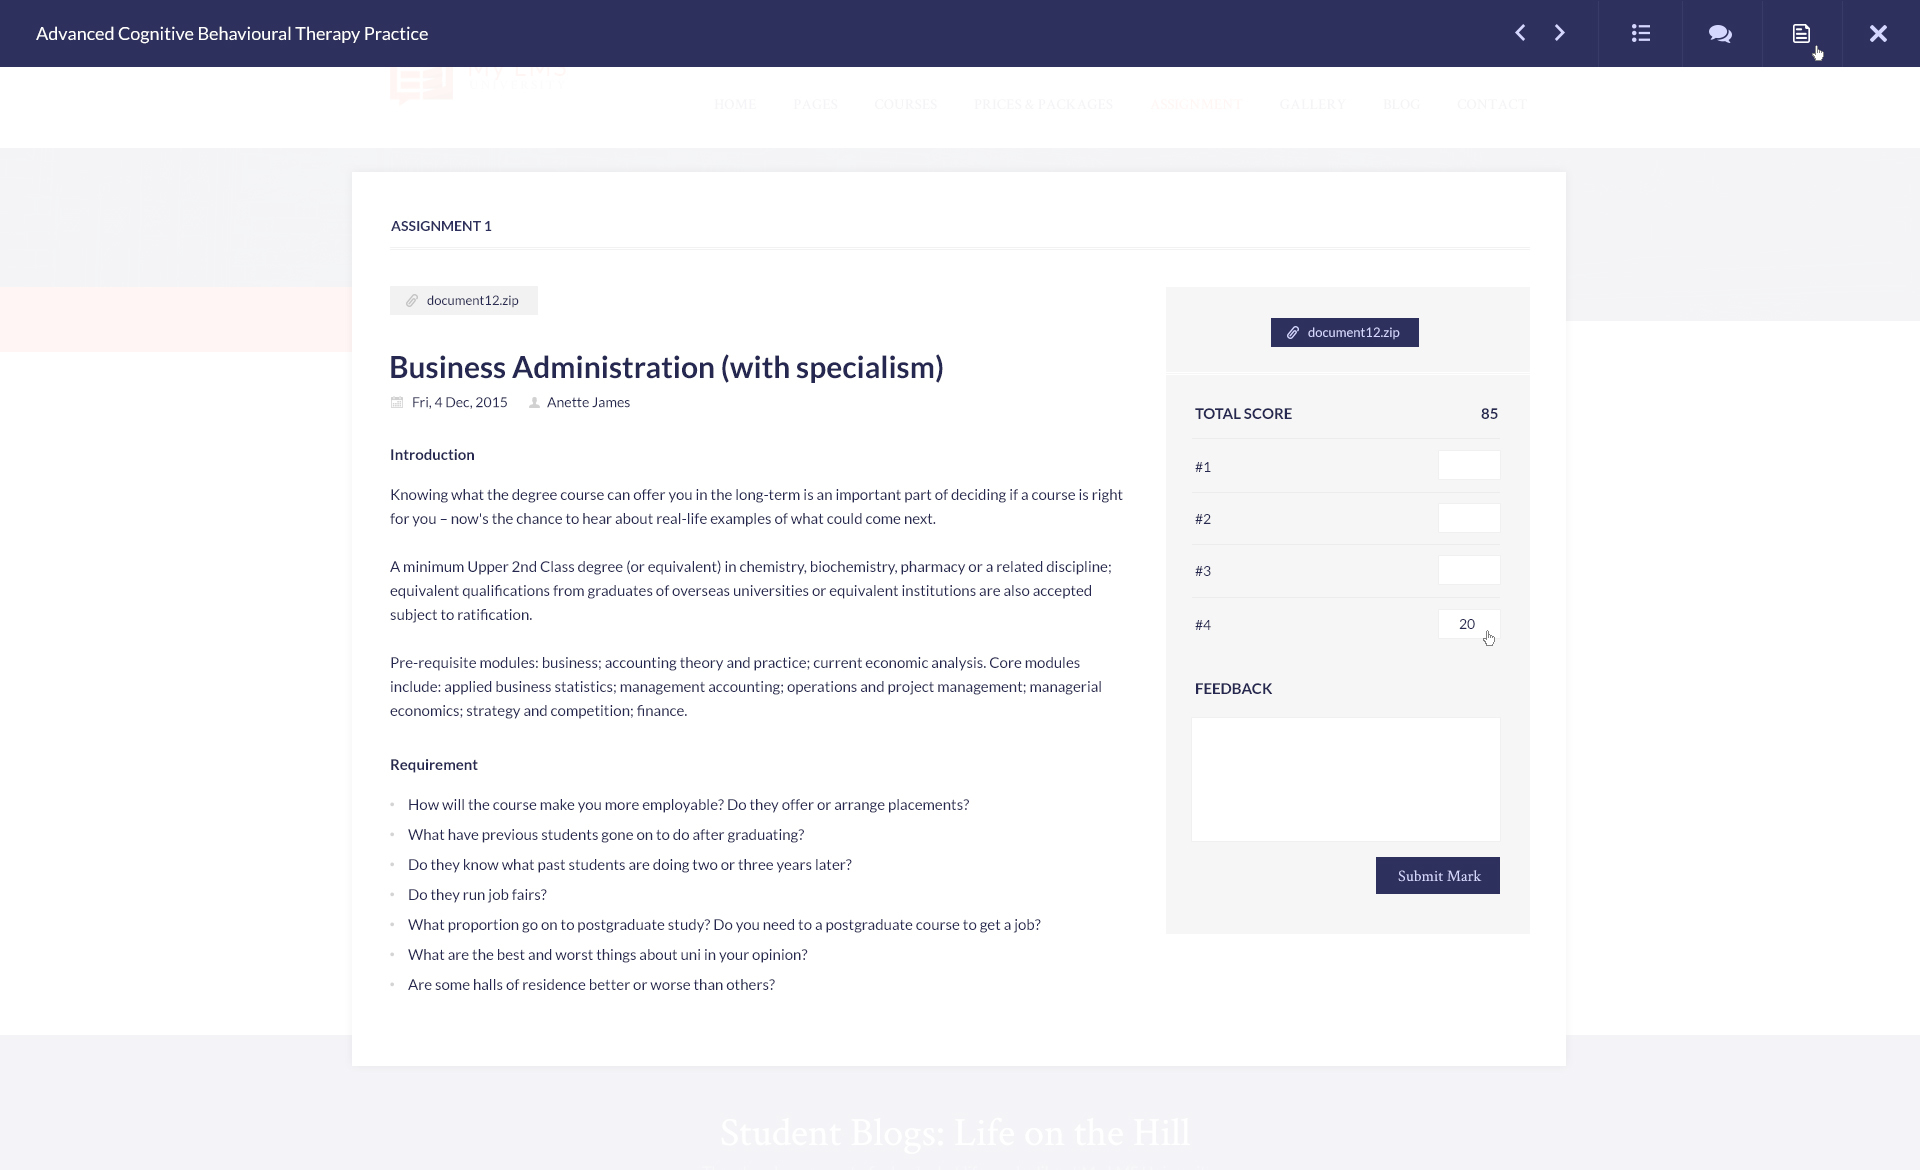This screenshot has height=1170, width=1920.
Task: Click the score field for #3
Action: (x=1468, y=571)
